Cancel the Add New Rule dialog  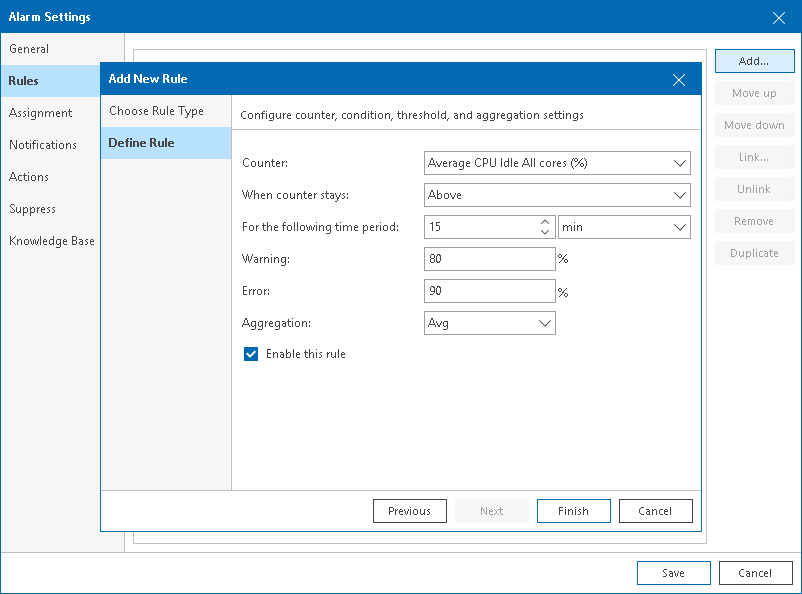(x=655, y=511)
